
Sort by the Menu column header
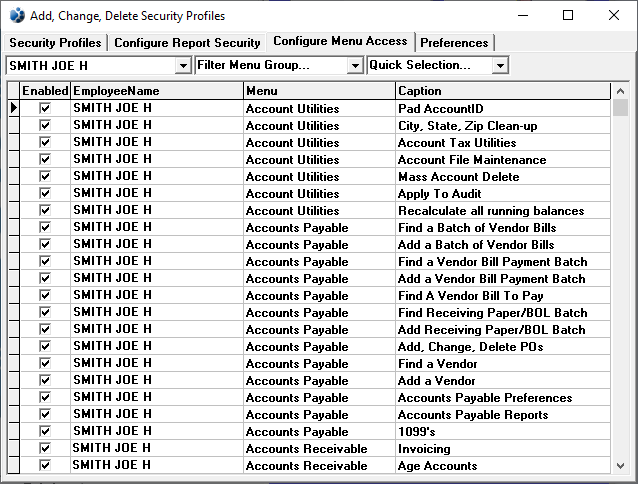[x=319, y=91]
